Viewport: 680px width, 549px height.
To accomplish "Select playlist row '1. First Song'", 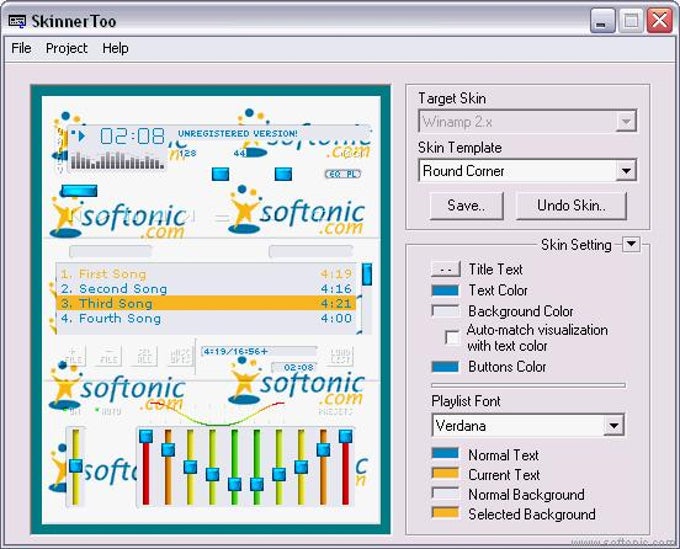I will 206,274.
